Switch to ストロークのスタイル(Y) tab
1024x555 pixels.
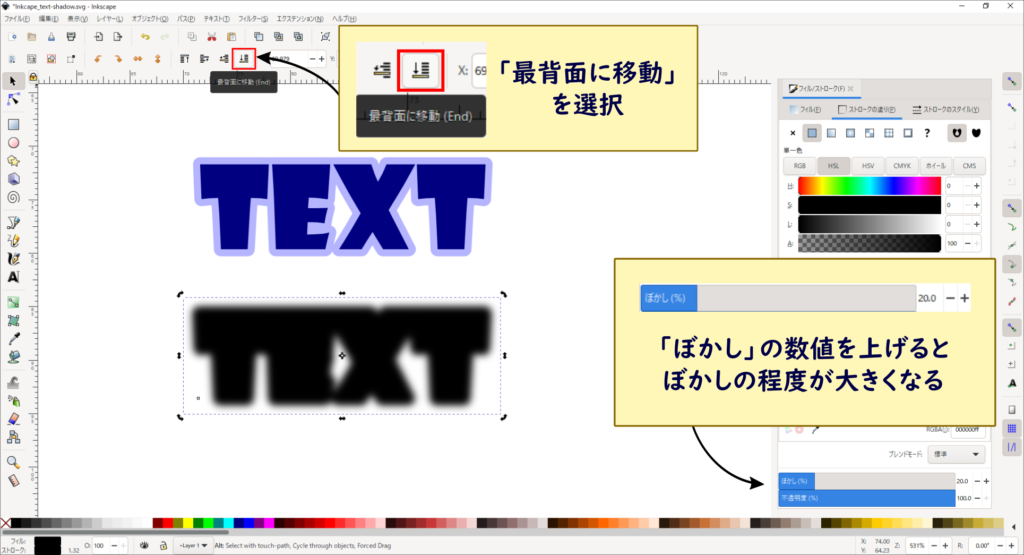(946, 110)
